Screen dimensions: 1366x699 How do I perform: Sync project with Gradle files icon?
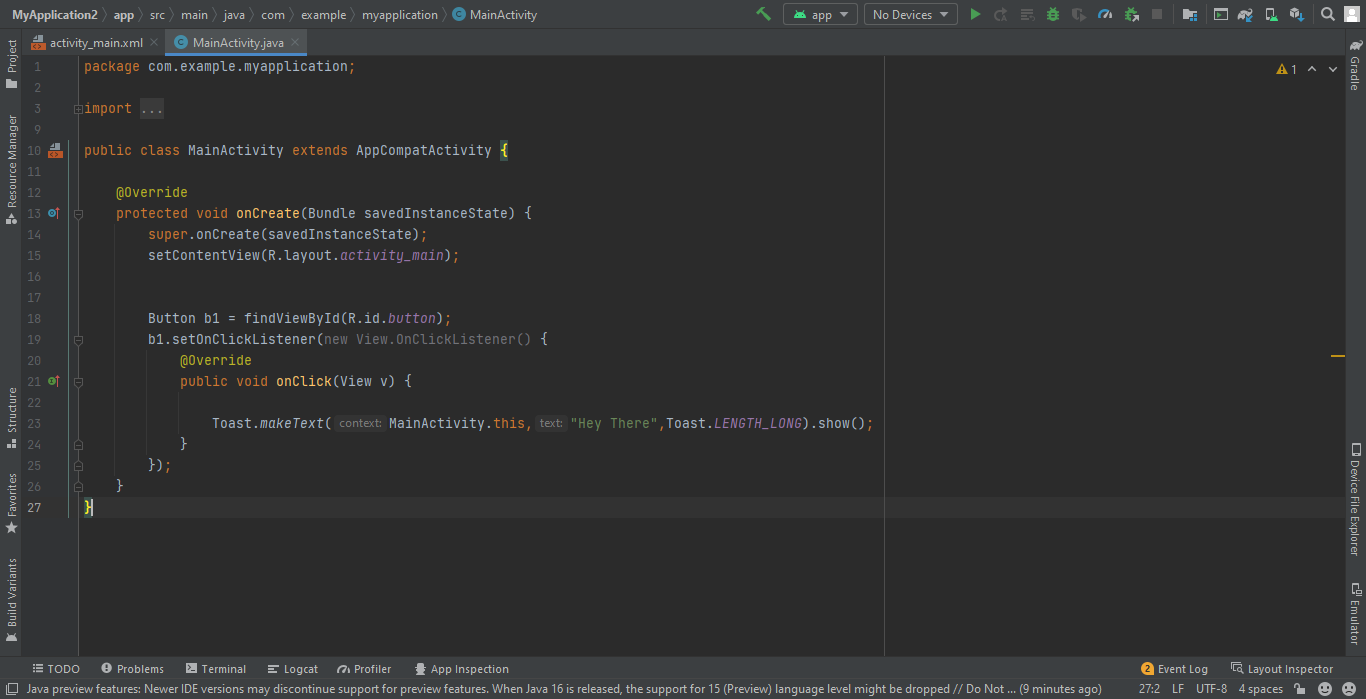tap(1245, 14)
